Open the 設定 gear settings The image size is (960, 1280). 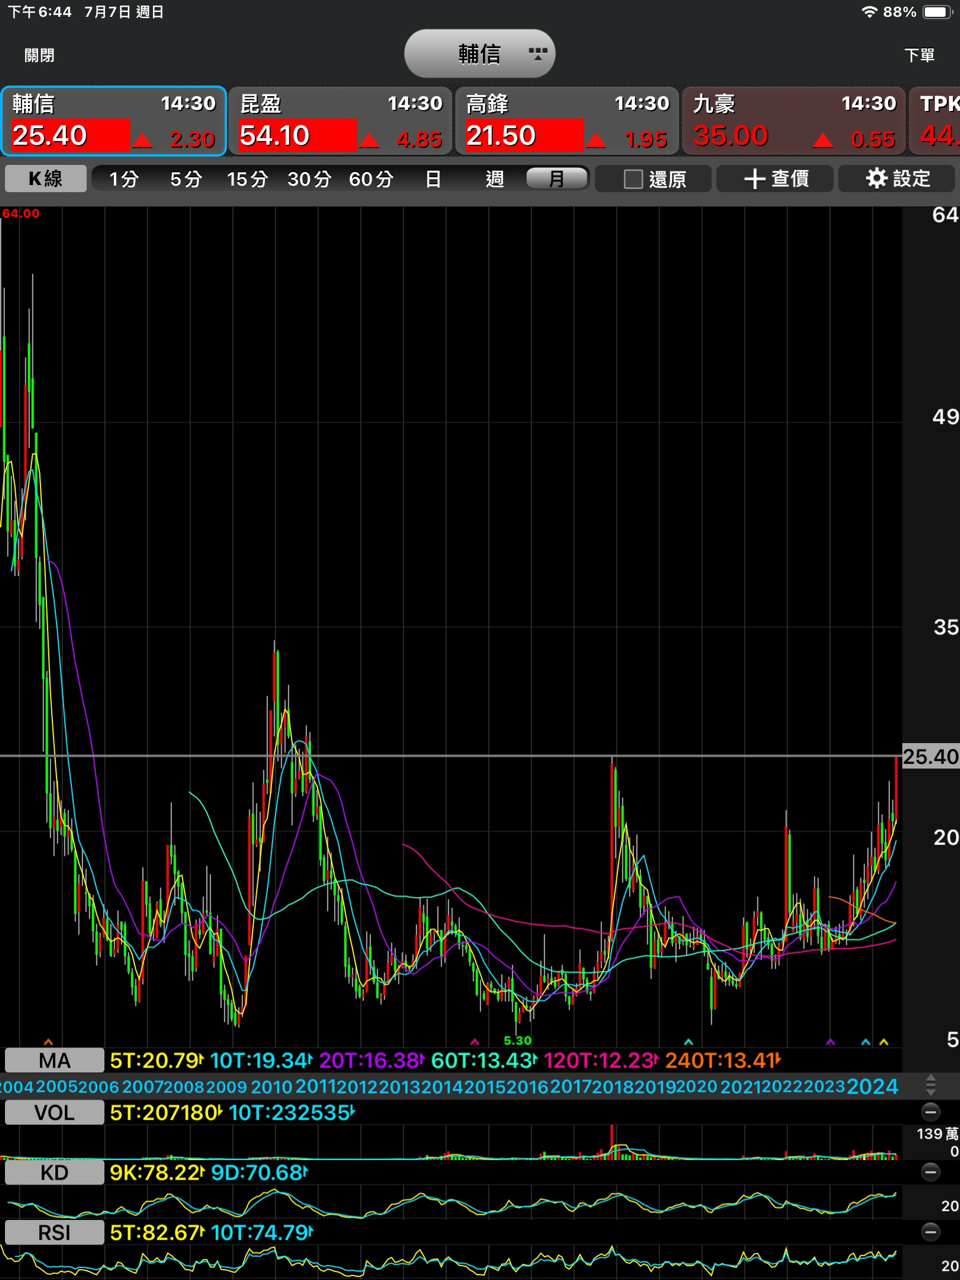pos(897,179)
